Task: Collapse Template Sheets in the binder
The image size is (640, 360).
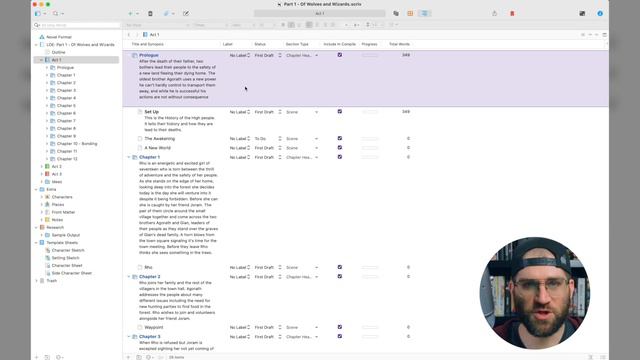Action: coord(36,242)
